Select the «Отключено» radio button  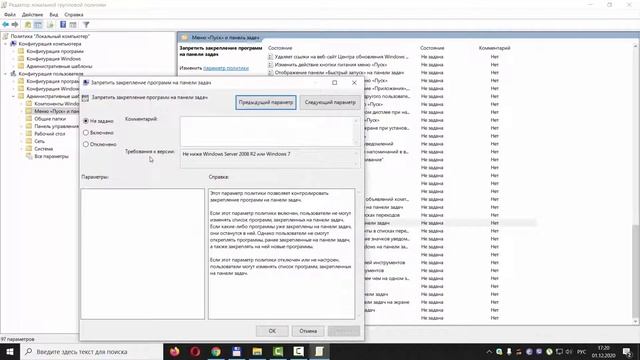(x=86, y=144)
